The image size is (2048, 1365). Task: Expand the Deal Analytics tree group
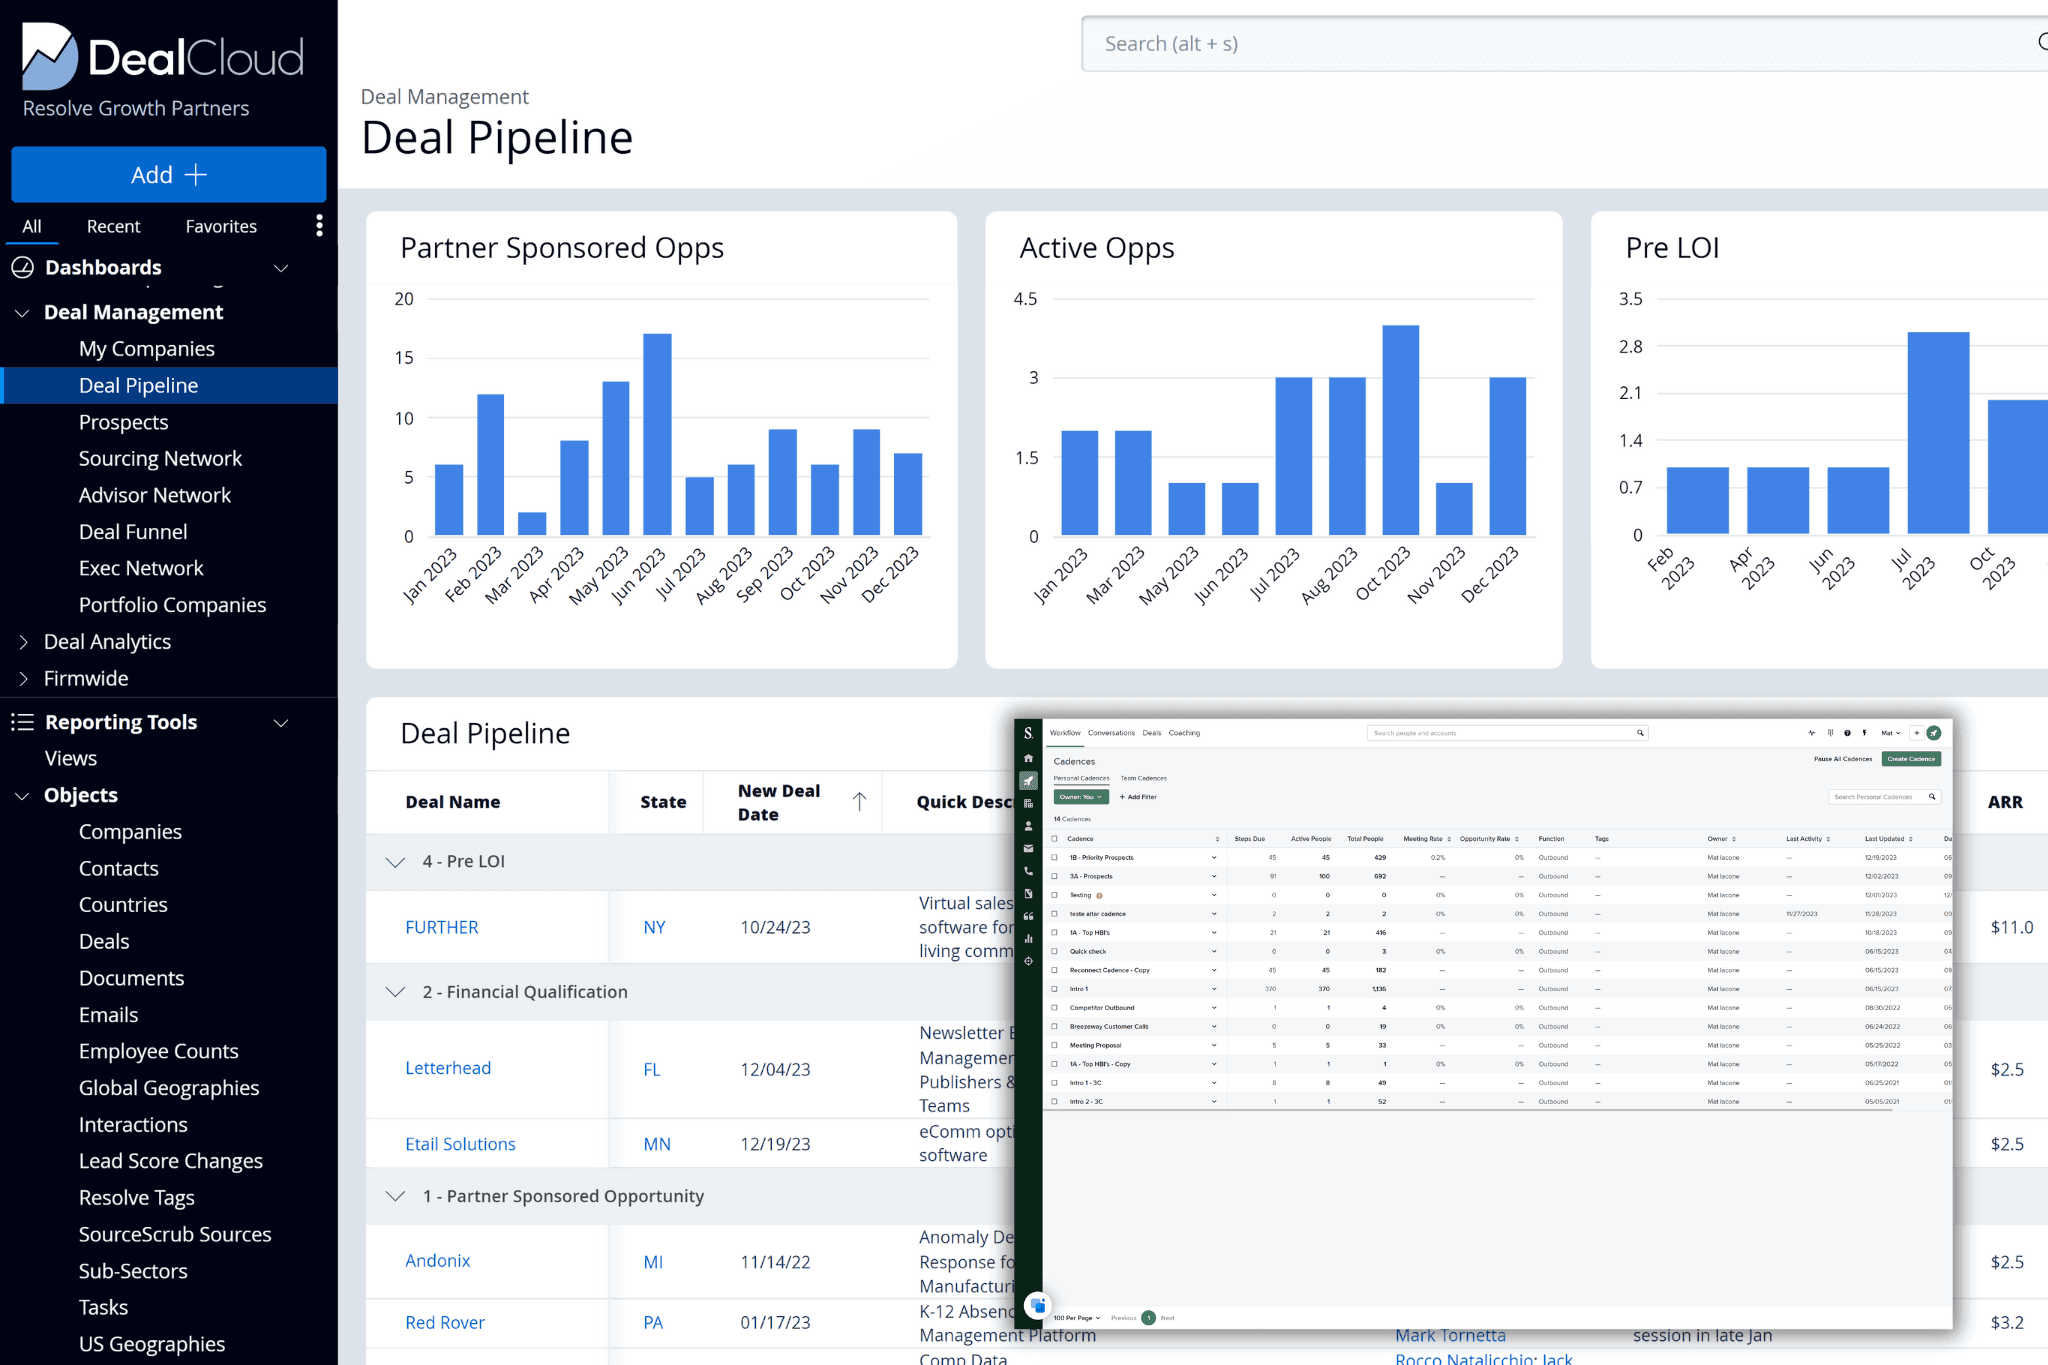[22, 642]
